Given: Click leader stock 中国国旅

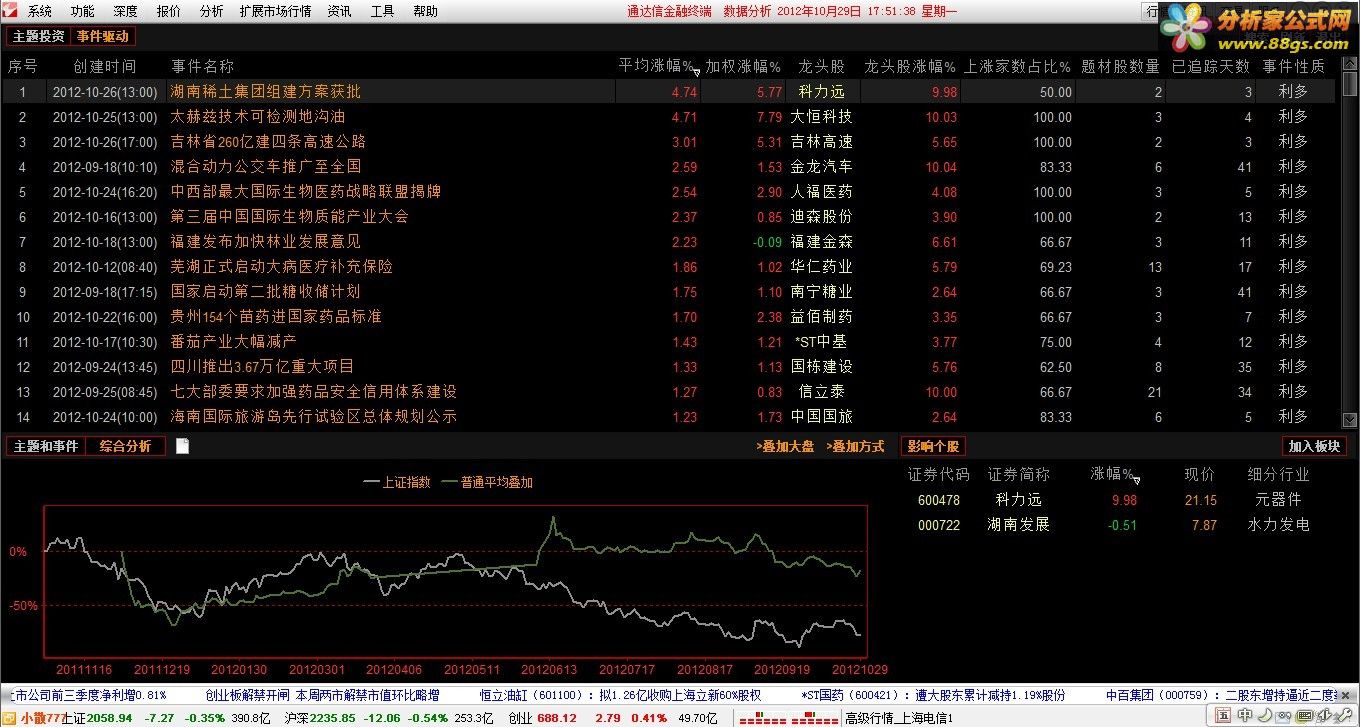Looking at the screenshot, I should pyautogui.click(x=821, y=416).
